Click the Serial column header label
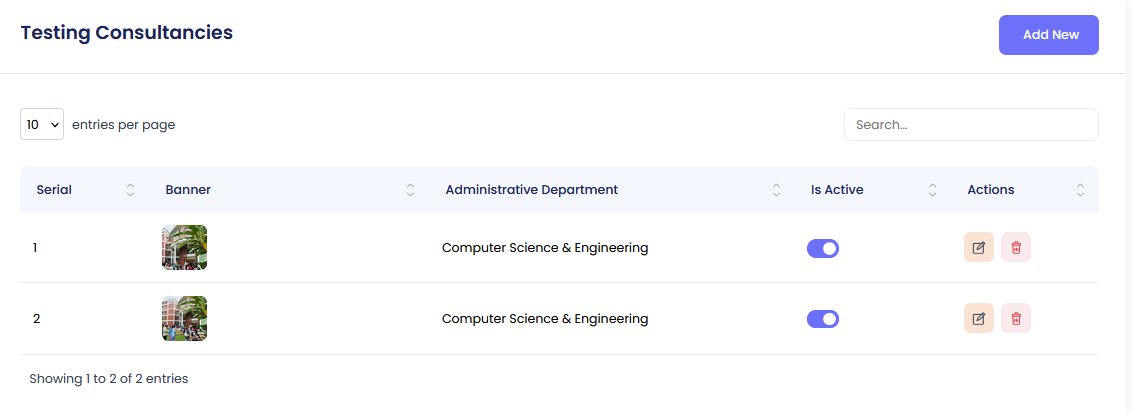Screen dimensions: 1135x414 (54, 190)
